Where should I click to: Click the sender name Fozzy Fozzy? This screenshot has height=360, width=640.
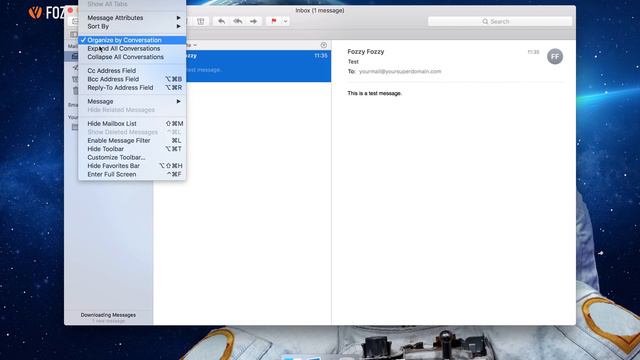pos(366,51)
